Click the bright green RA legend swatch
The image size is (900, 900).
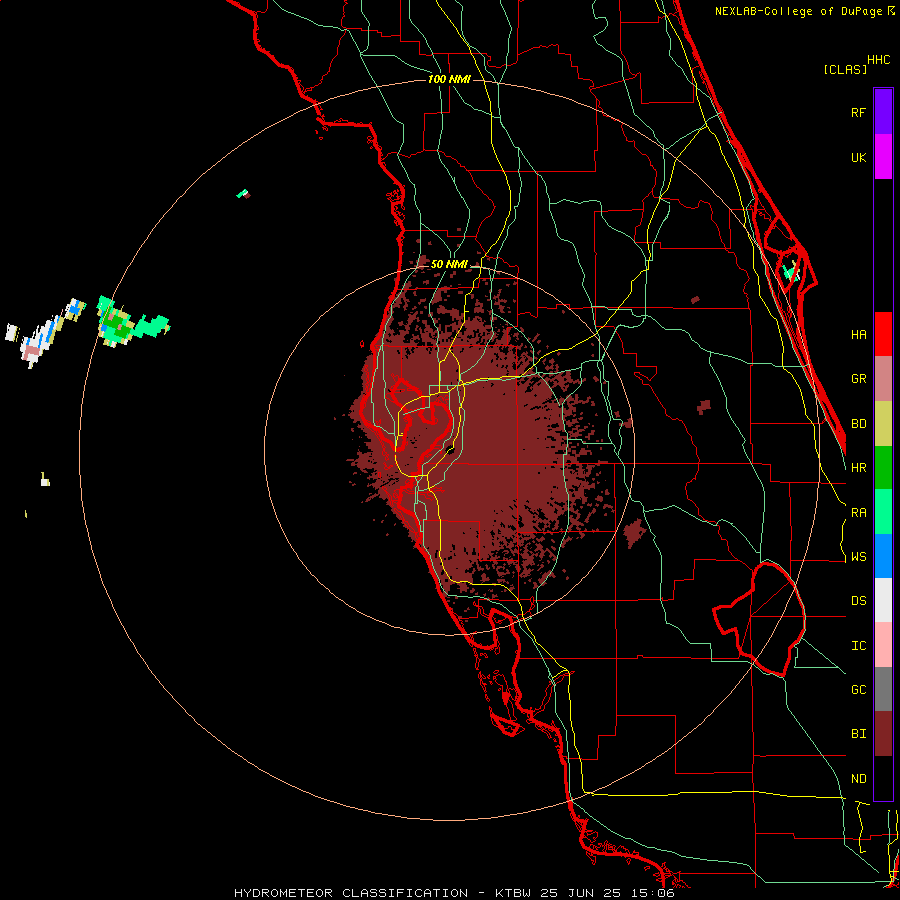(x=883, y=512)
